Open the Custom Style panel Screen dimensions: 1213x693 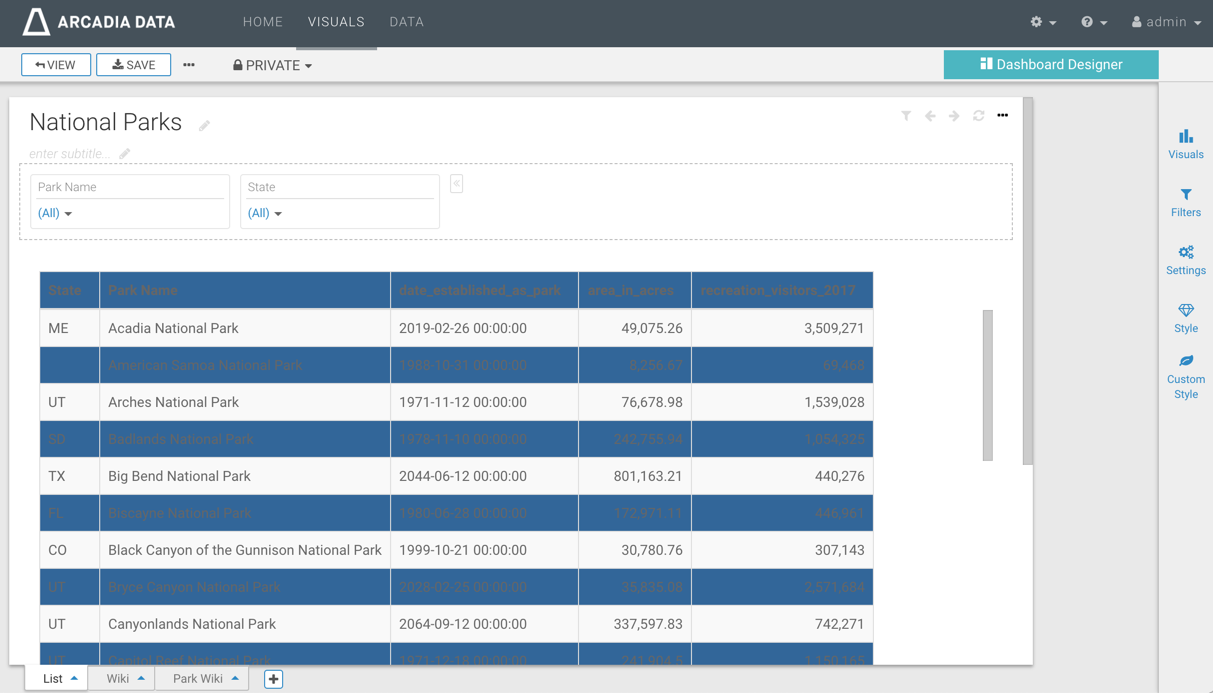tap(1185, 376)
